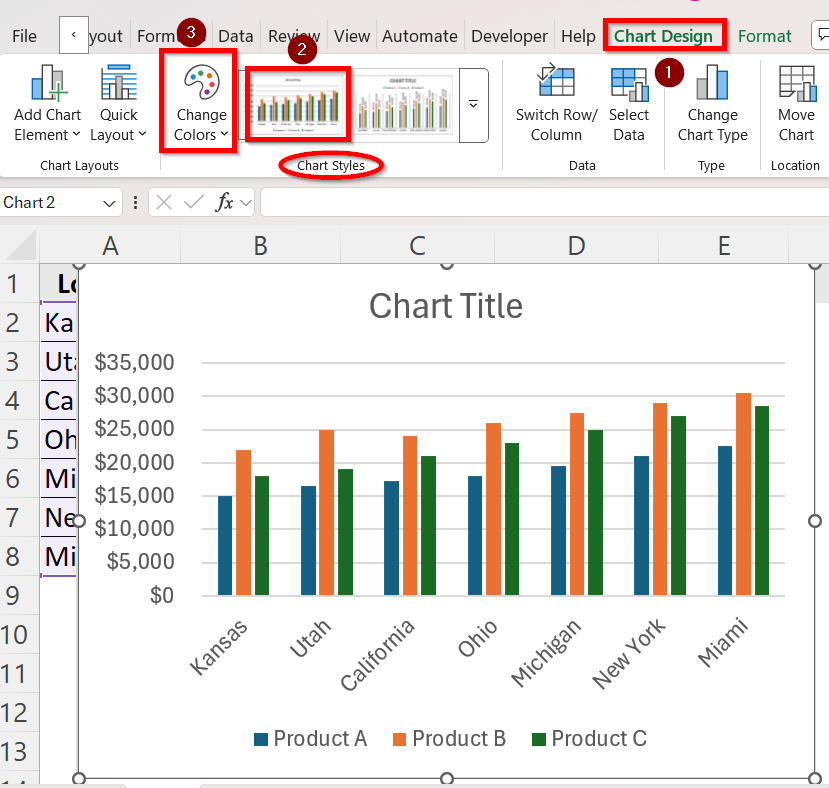Click the Chart Title text

(x=446, y=305)
